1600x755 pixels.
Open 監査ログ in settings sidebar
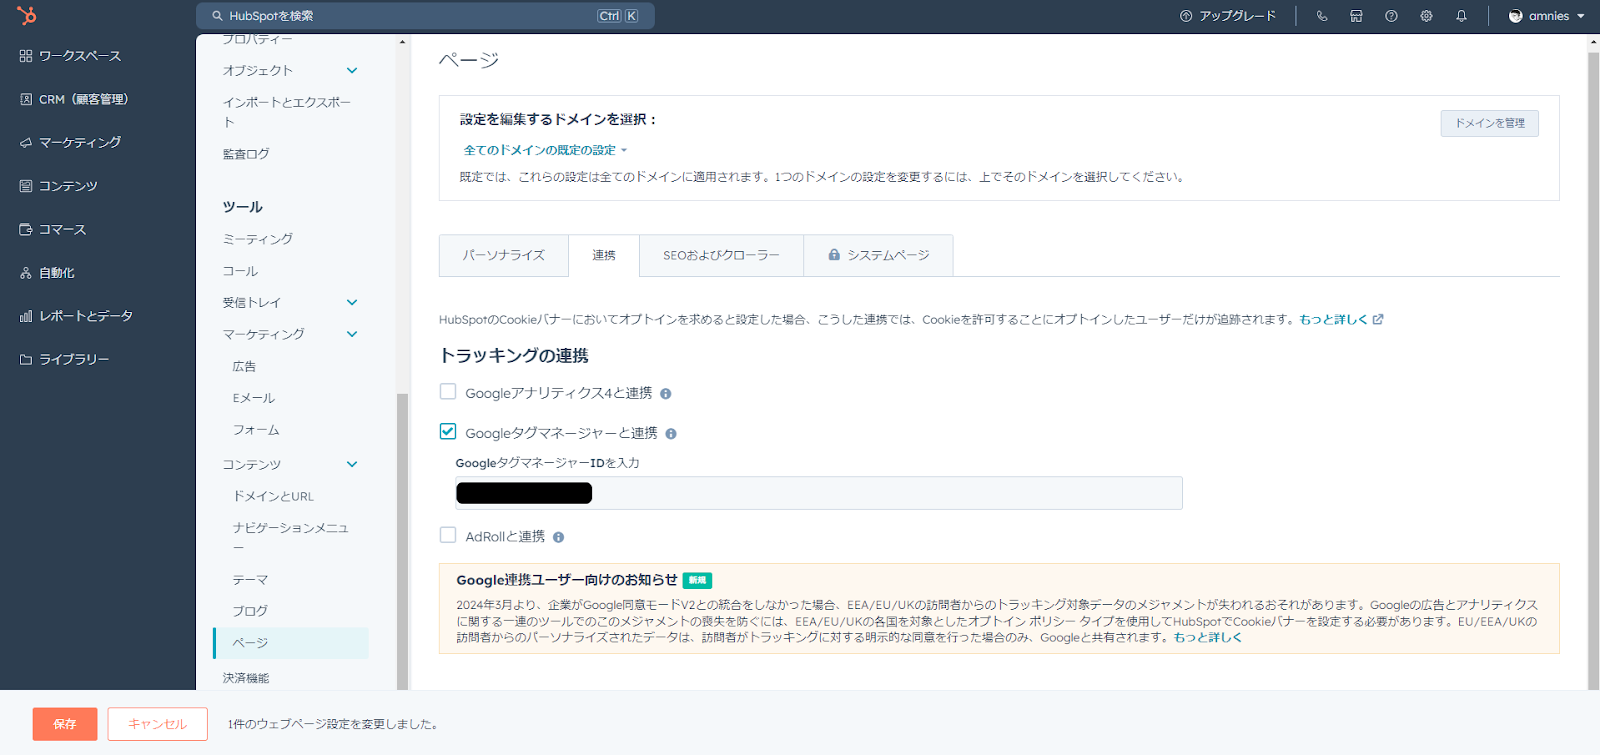[x=246, y=154]
